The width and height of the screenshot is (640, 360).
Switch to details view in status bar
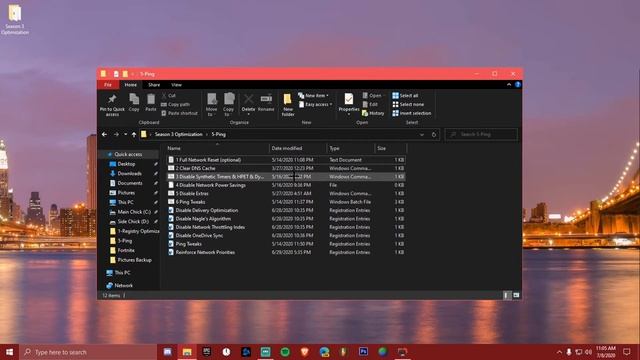pos(507,295)
